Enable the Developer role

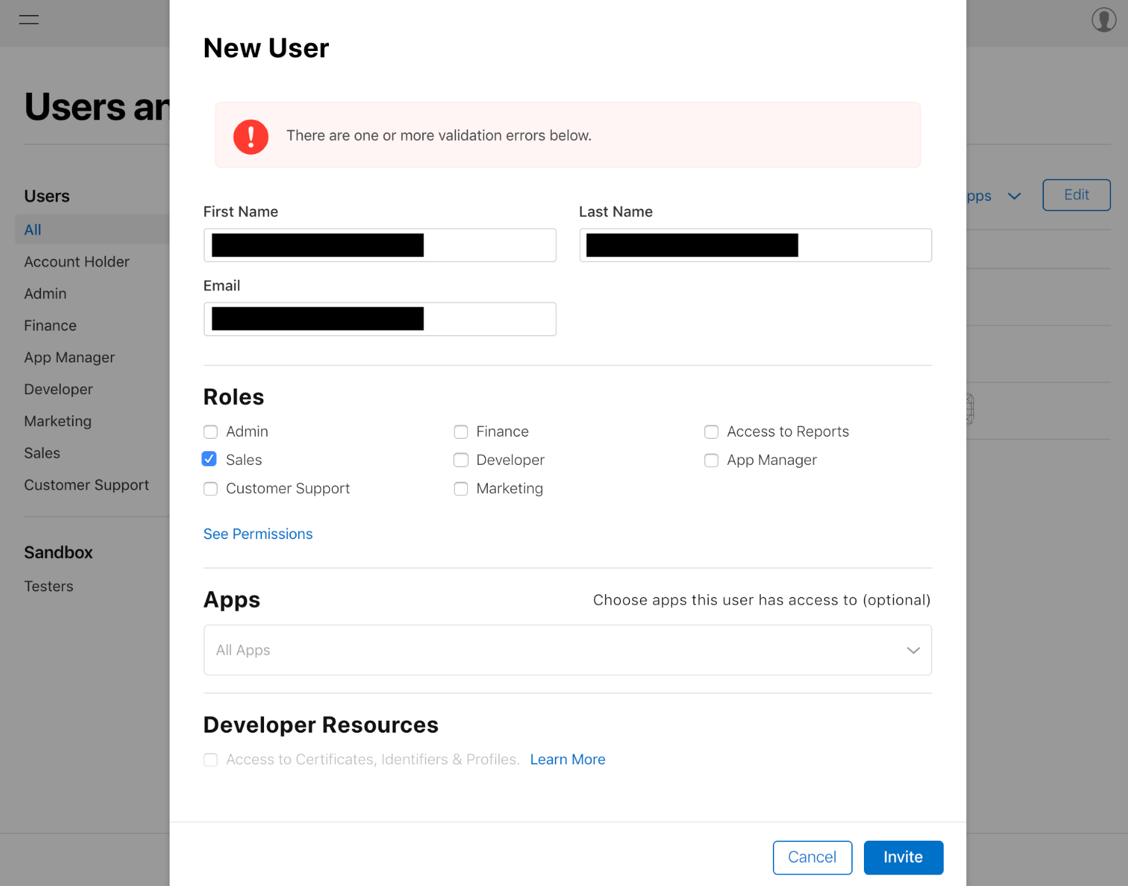pos(460,459)
